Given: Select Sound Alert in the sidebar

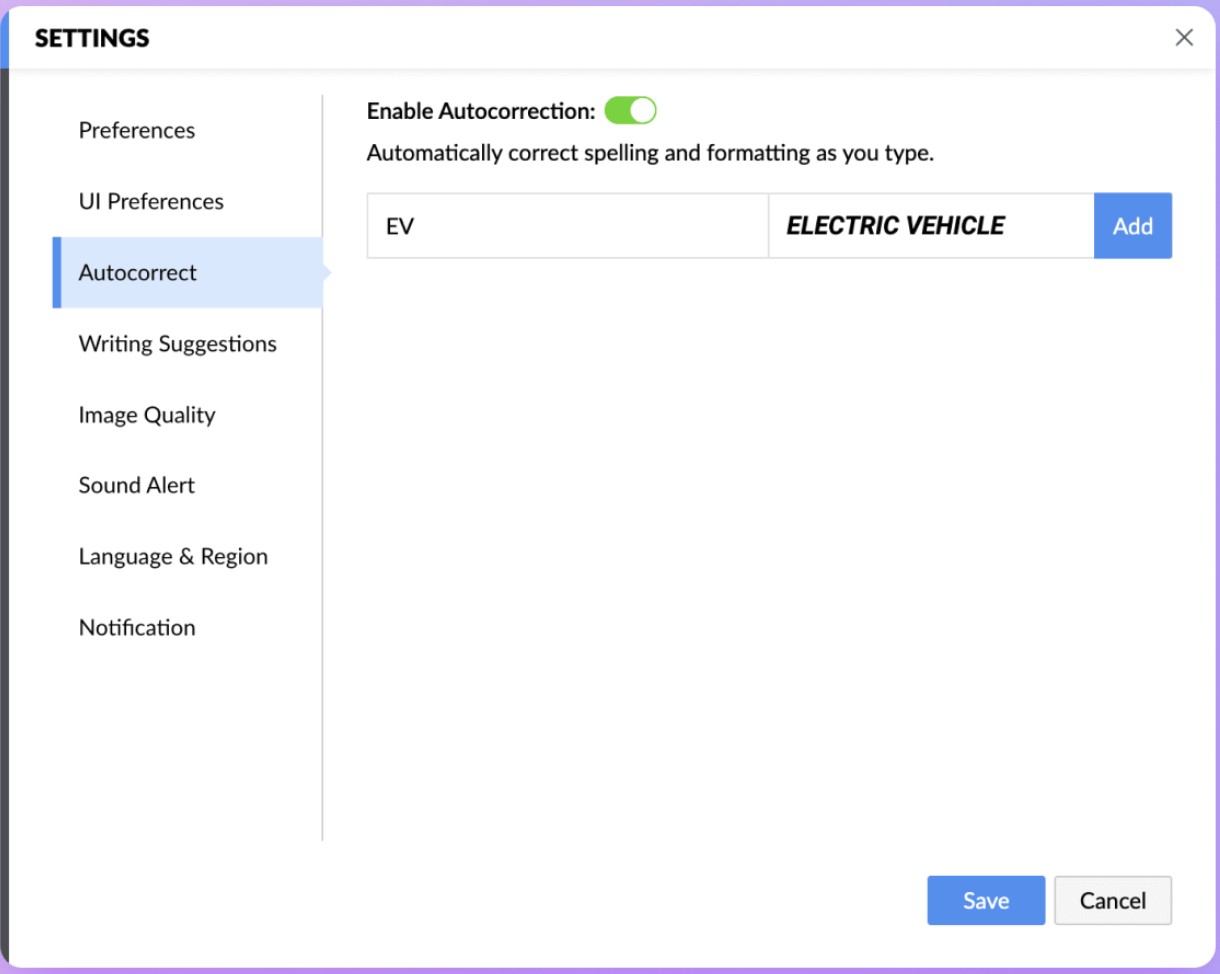Looking at the screenshot, I should pyautogui.click(x=137, y=485).
